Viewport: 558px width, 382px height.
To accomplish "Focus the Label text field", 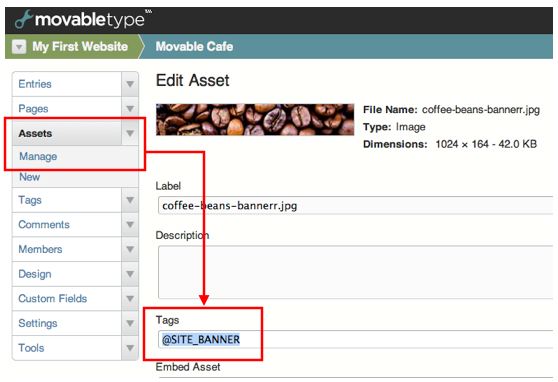I will [x=355, y=205].
